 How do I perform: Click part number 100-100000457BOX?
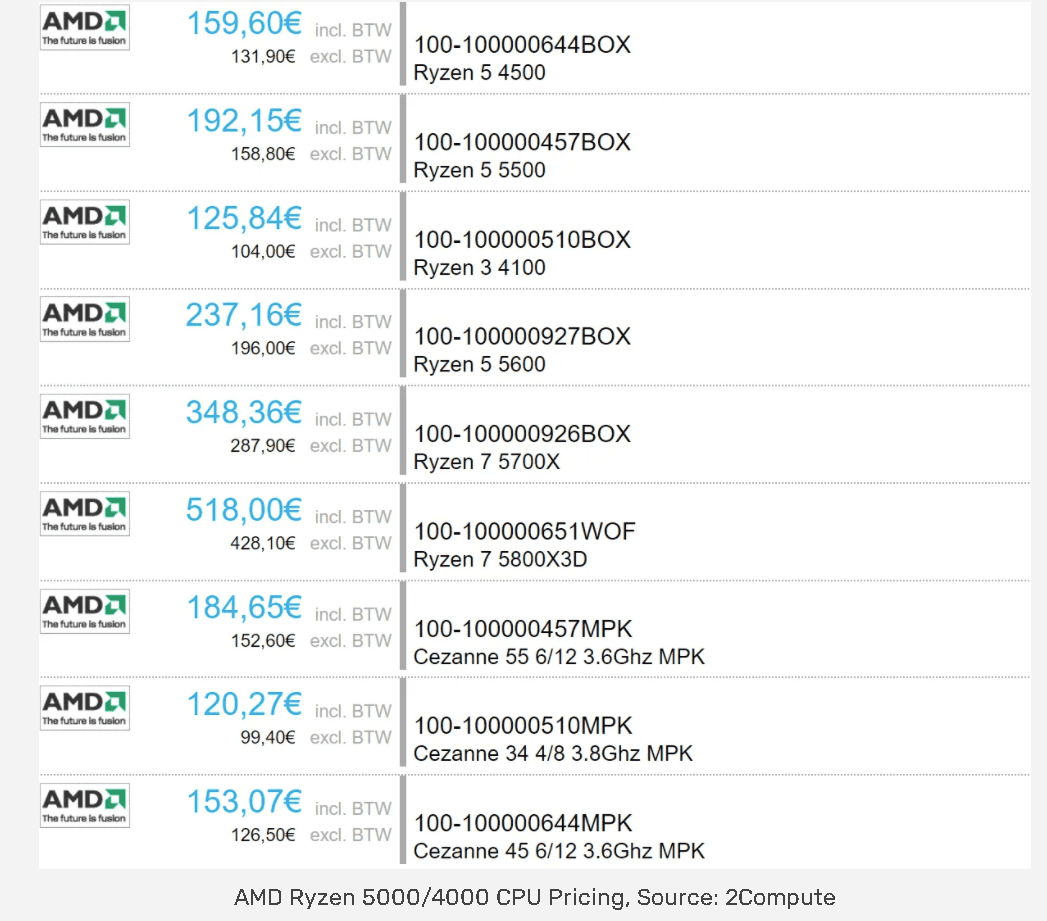522,142
